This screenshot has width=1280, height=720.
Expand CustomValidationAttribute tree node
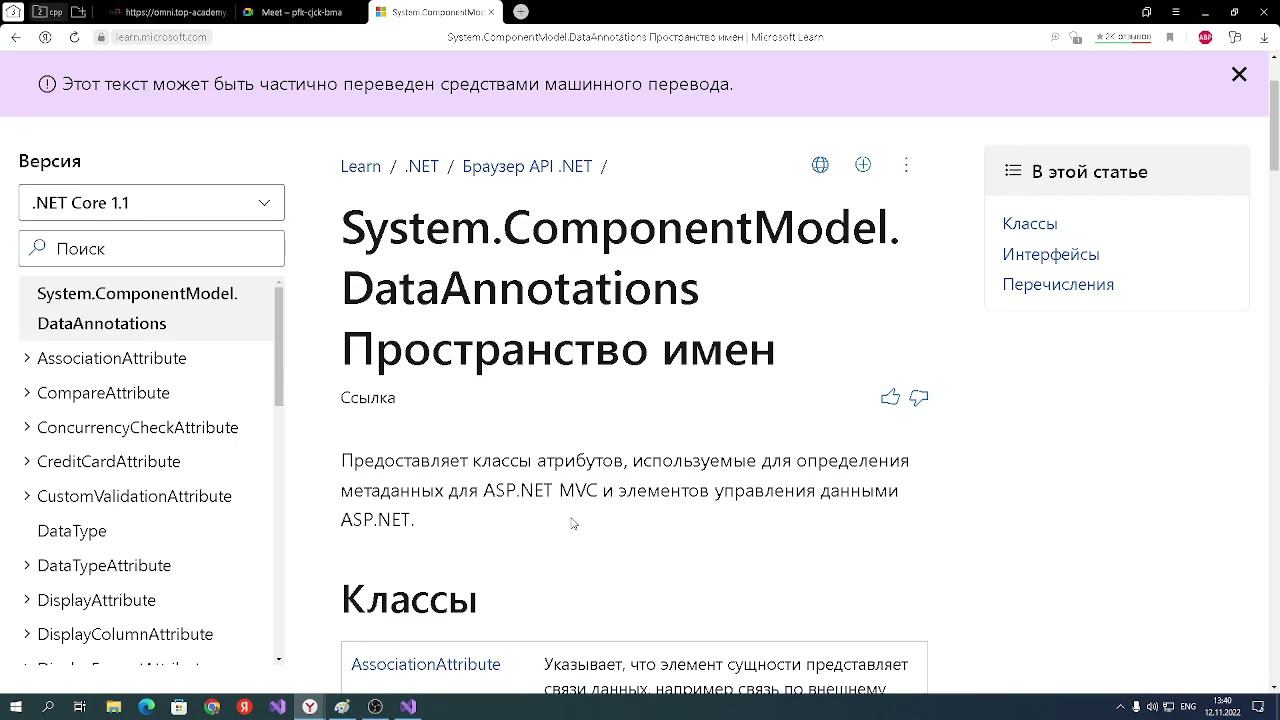tap(27, 496)
